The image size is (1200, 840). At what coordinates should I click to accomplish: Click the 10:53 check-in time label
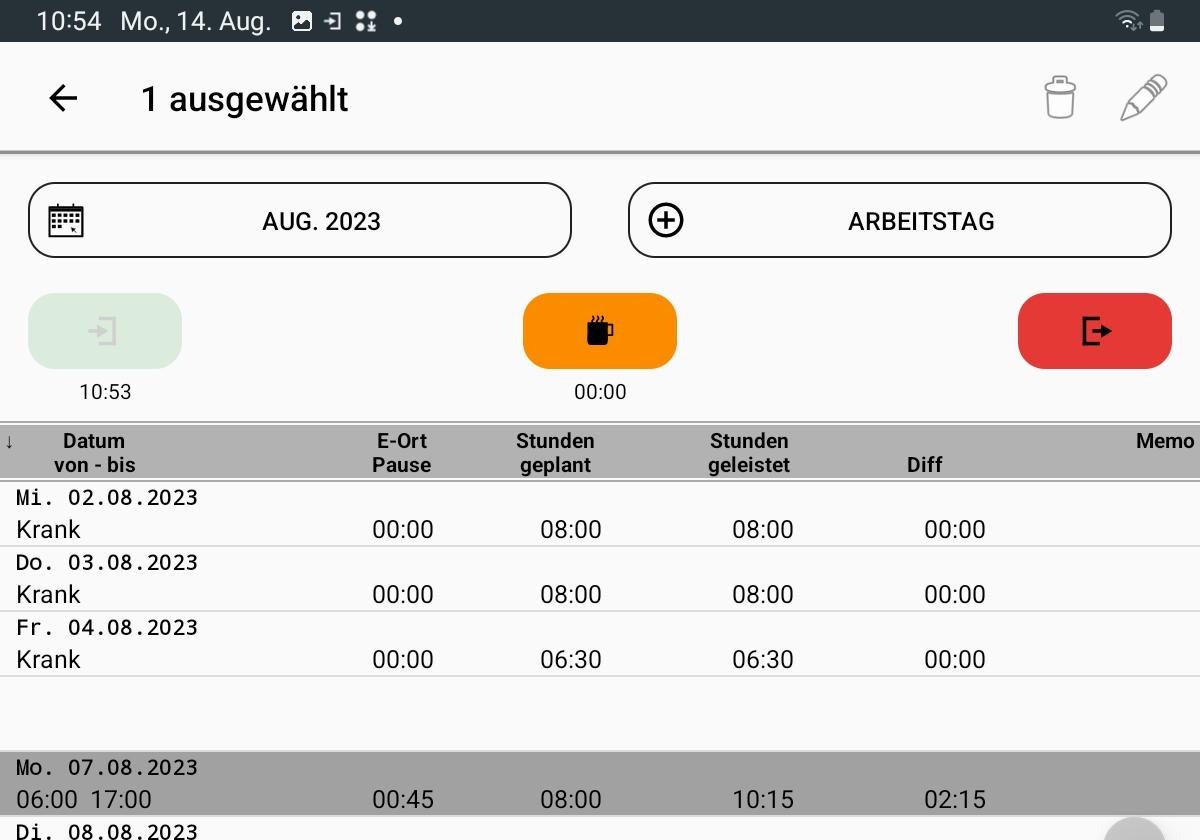[x=105, y=392]
